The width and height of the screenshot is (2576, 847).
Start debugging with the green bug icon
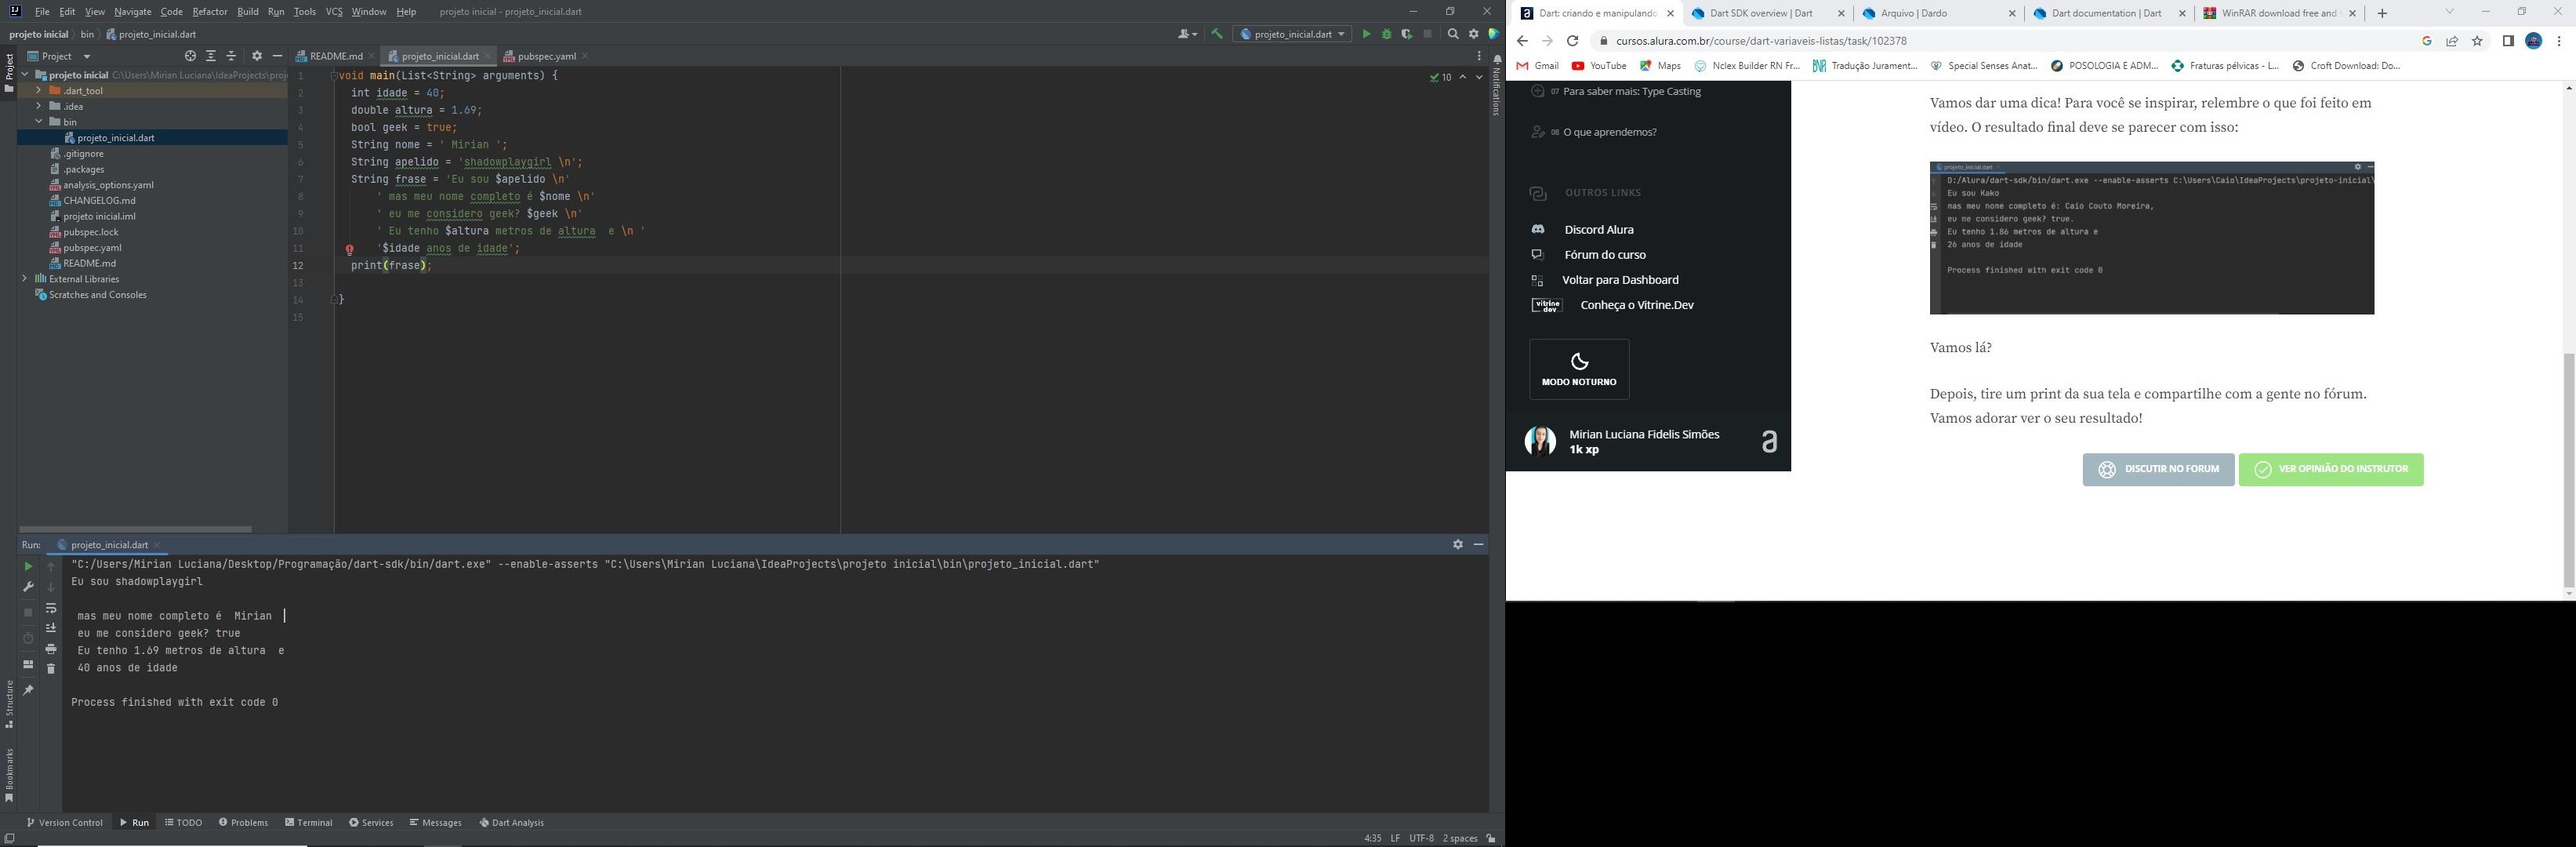1386,34
